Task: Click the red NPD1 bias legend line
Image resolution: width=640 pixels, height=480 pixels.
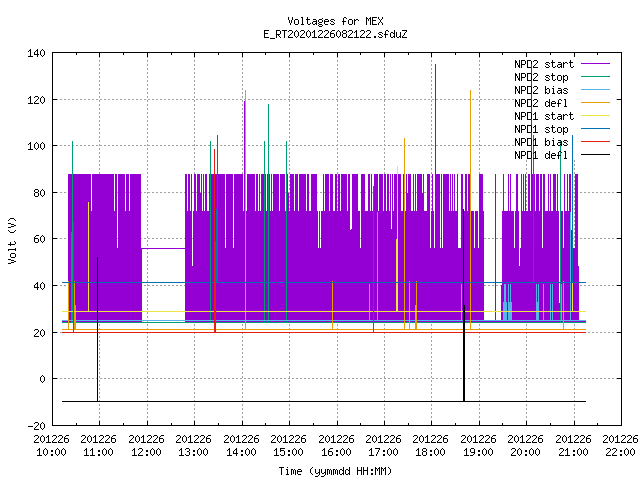Action: [x=595, y=142]
